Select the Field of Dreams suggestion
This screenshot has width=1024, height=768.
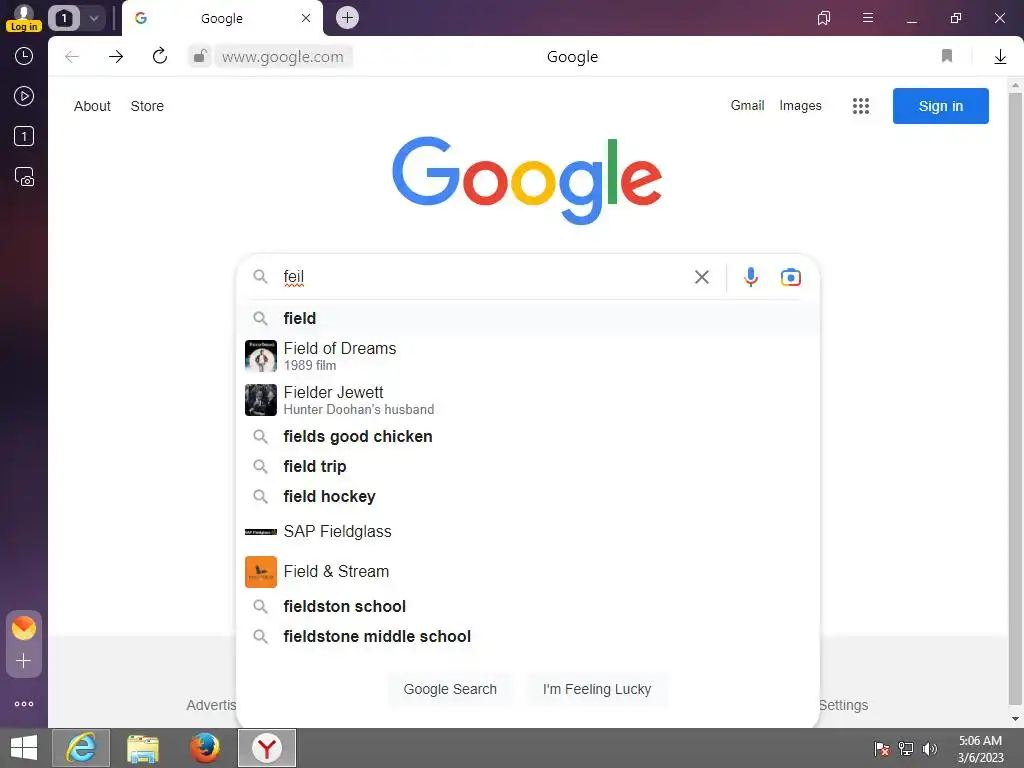coord(528,356)
